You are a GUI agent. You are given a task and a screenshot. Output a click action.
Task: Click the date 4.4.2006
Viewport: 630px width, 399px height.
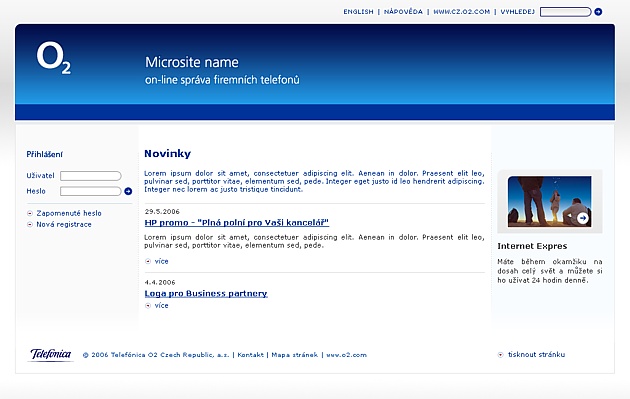[160, 282]
